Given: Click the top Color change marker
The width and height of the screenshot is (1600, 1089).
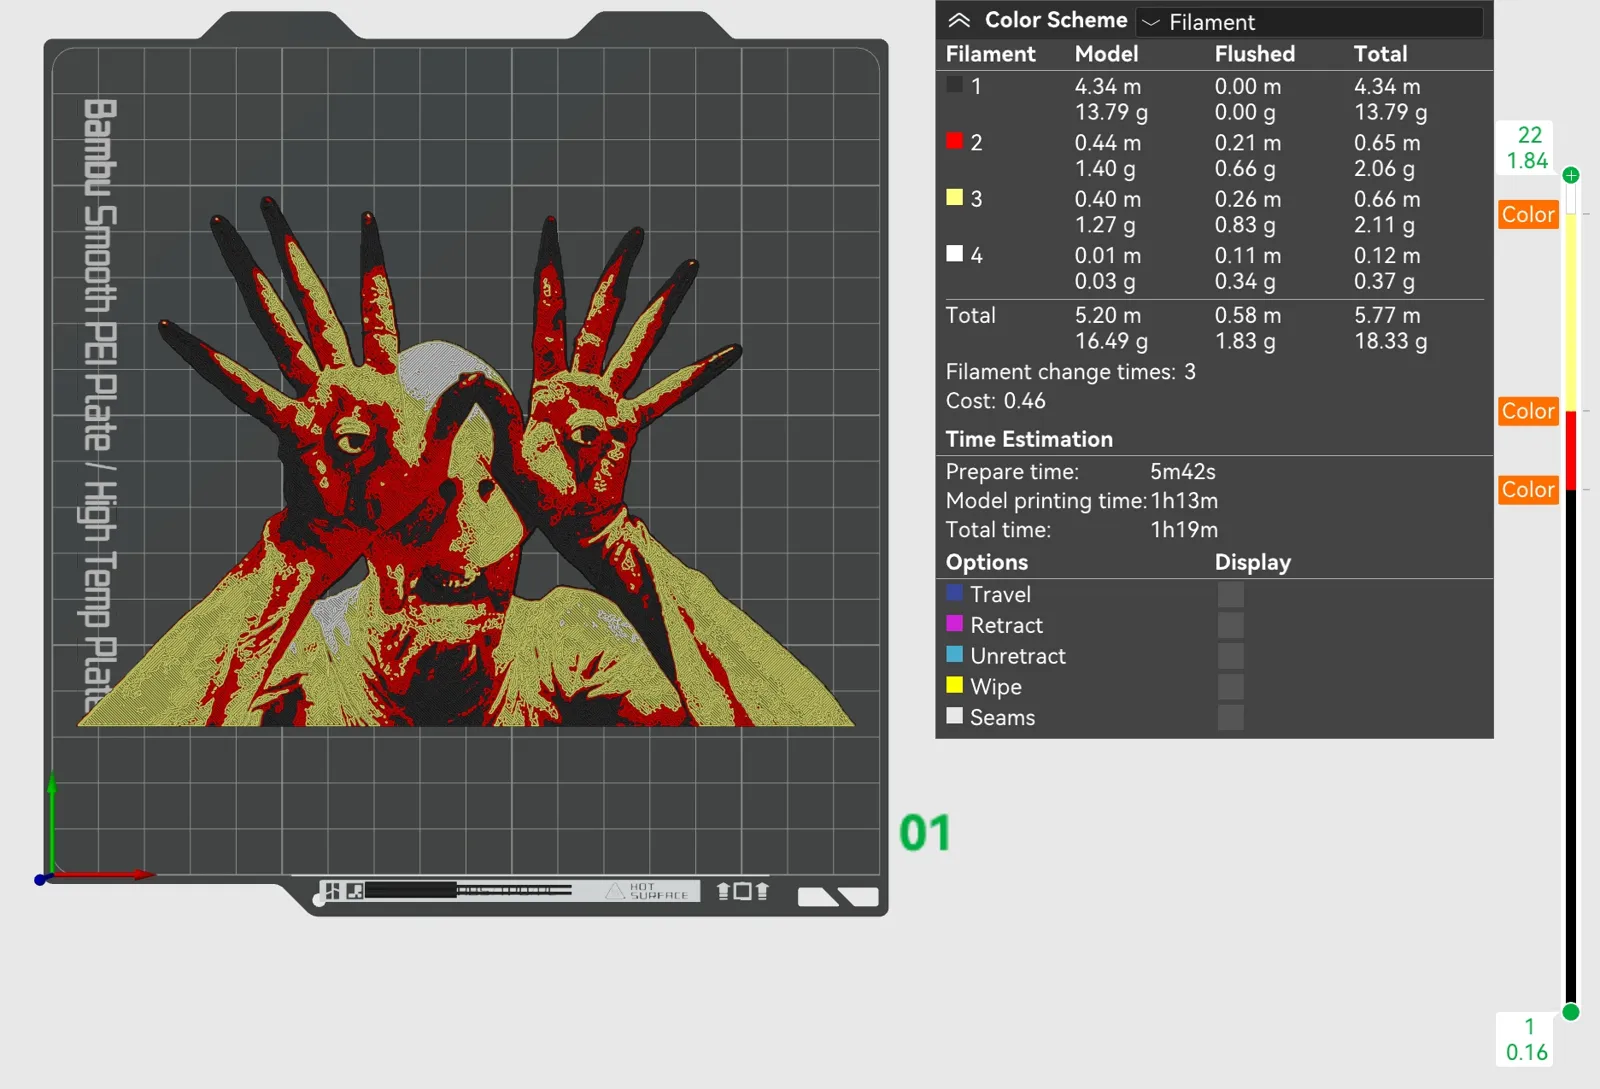Looking at the screenshot, I should (1528, 214).
